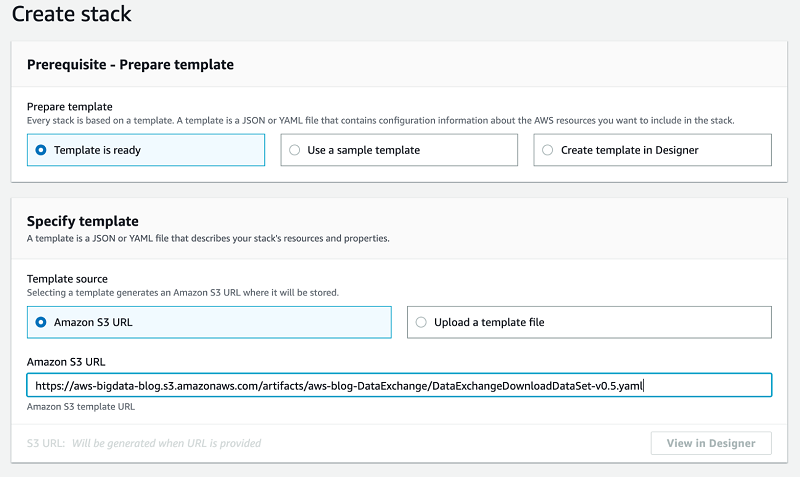Click the Create stack page title

(x=72, y=15)
